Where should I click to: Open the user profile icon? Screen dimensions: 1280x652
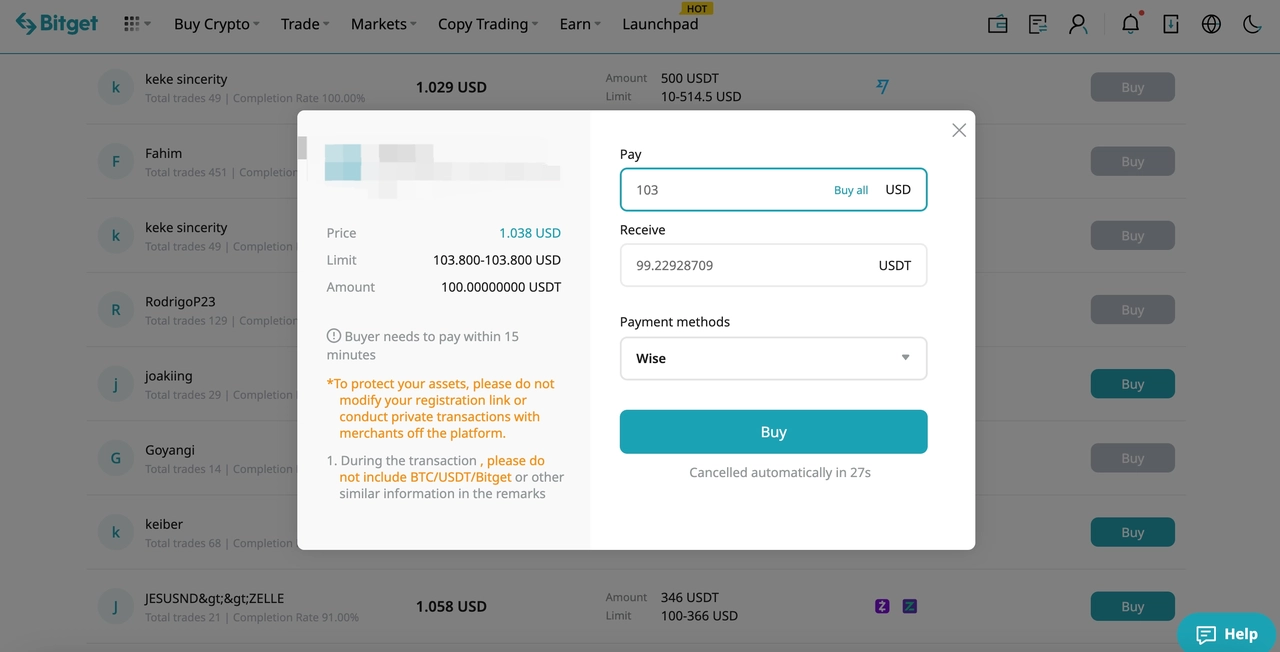[1078, 23]
